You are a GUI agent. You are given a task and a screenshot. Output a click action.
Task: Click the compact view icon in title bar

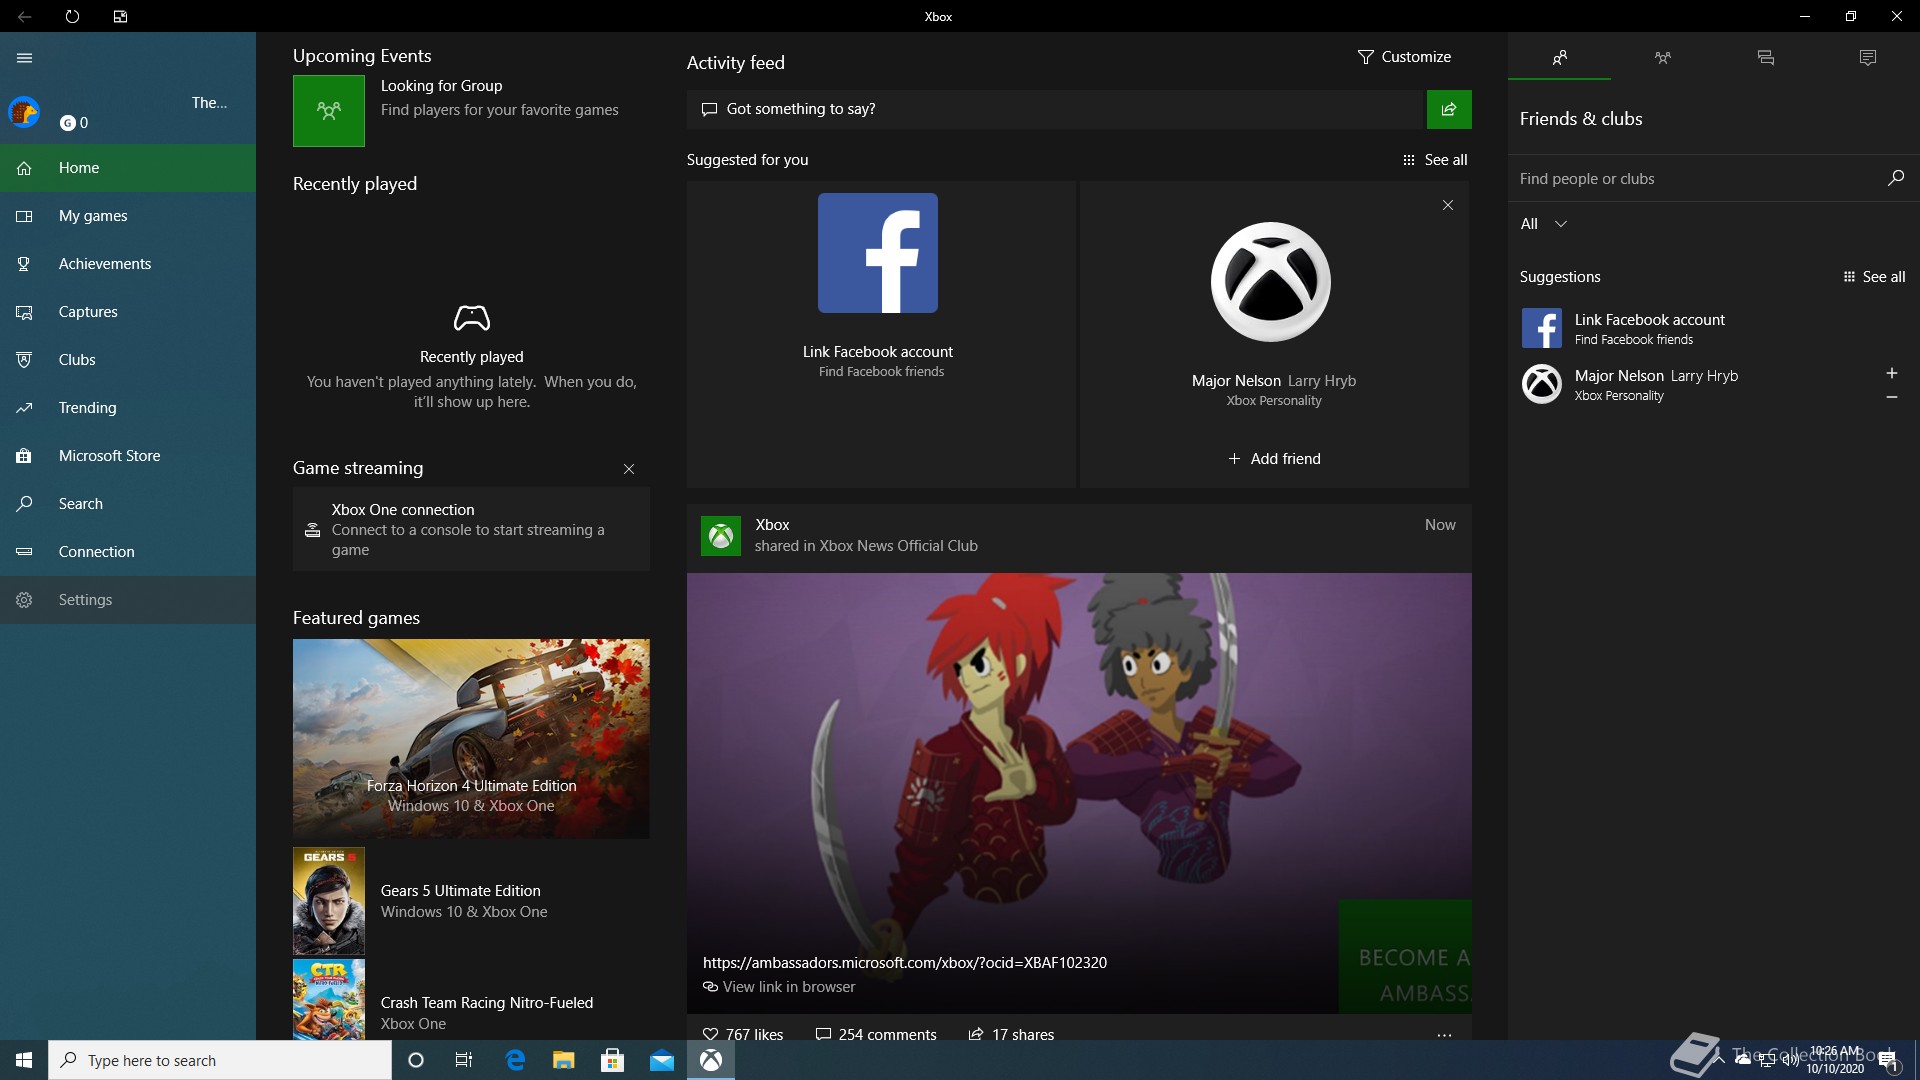pos(120,16)
